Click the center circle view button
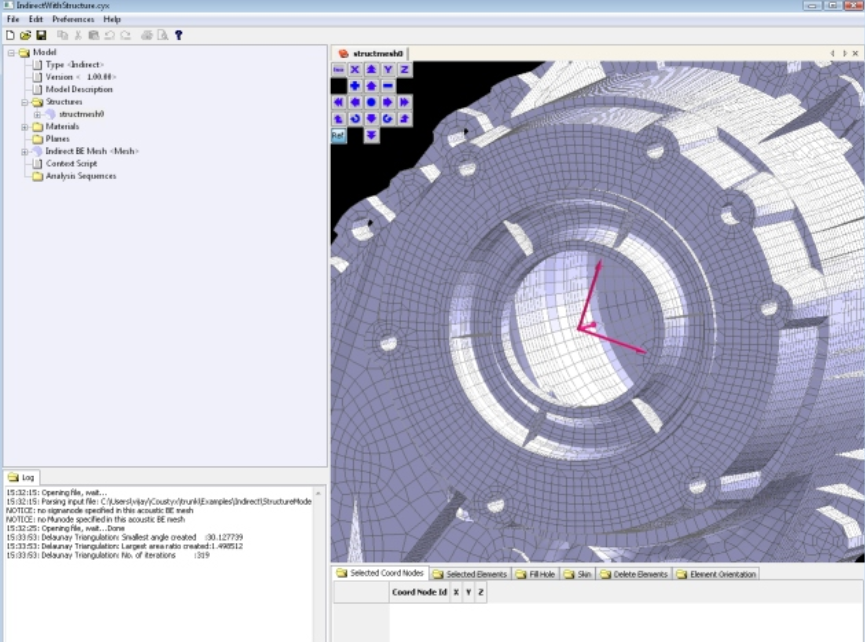Viewport: 865px width, 642px height. coord(371,103)
